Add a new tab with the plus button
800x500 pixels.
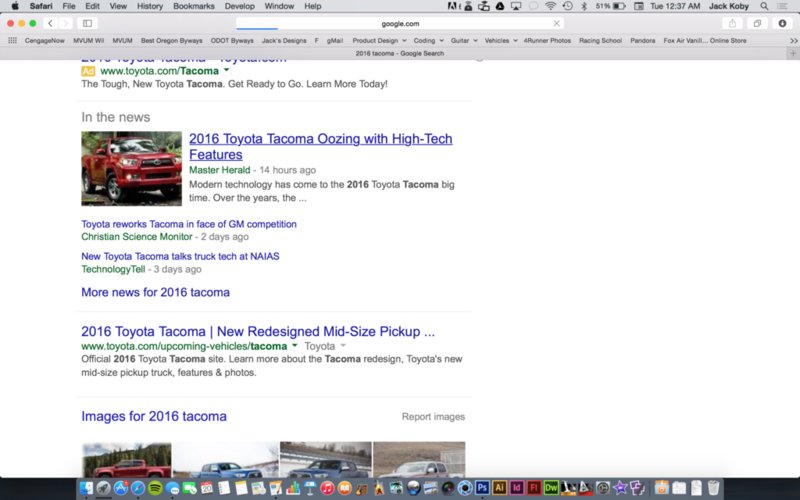(x=793, y=53)
